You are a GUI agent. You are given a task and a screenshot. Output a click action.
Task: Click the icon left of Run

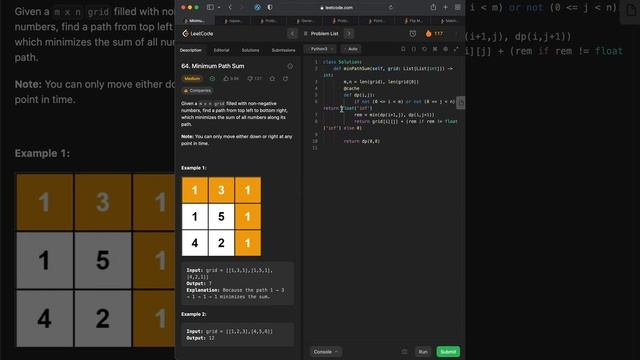[404, 351]
